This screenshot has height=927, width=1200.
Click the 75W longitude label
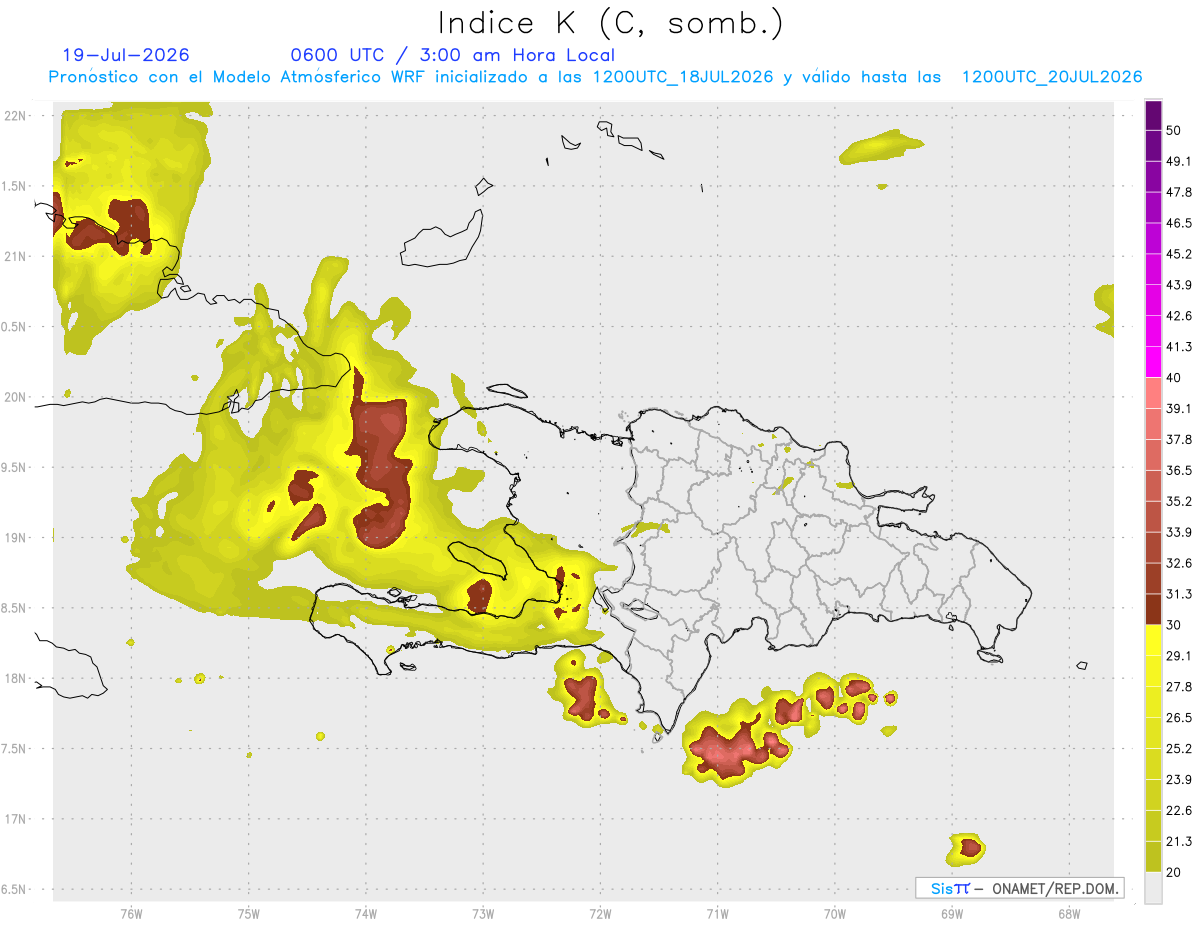click(x=249, y=913)
